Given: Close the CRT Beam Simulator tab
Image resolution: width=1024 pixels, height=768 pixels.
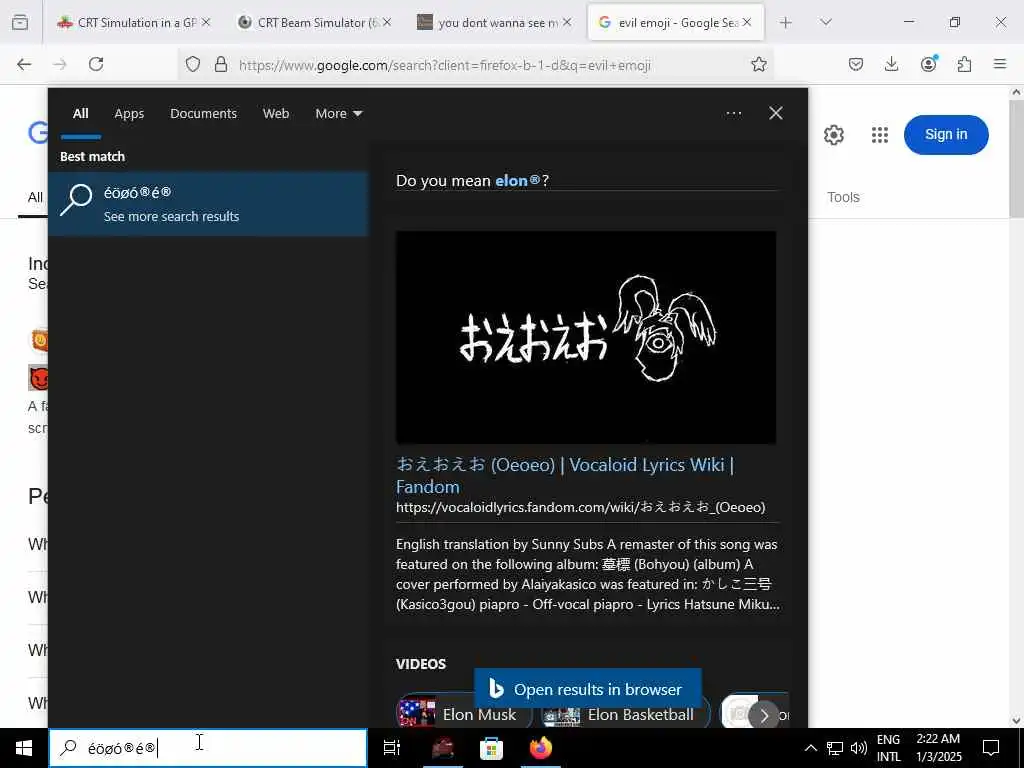Looking at the screenshot, I should pos(387,22).
